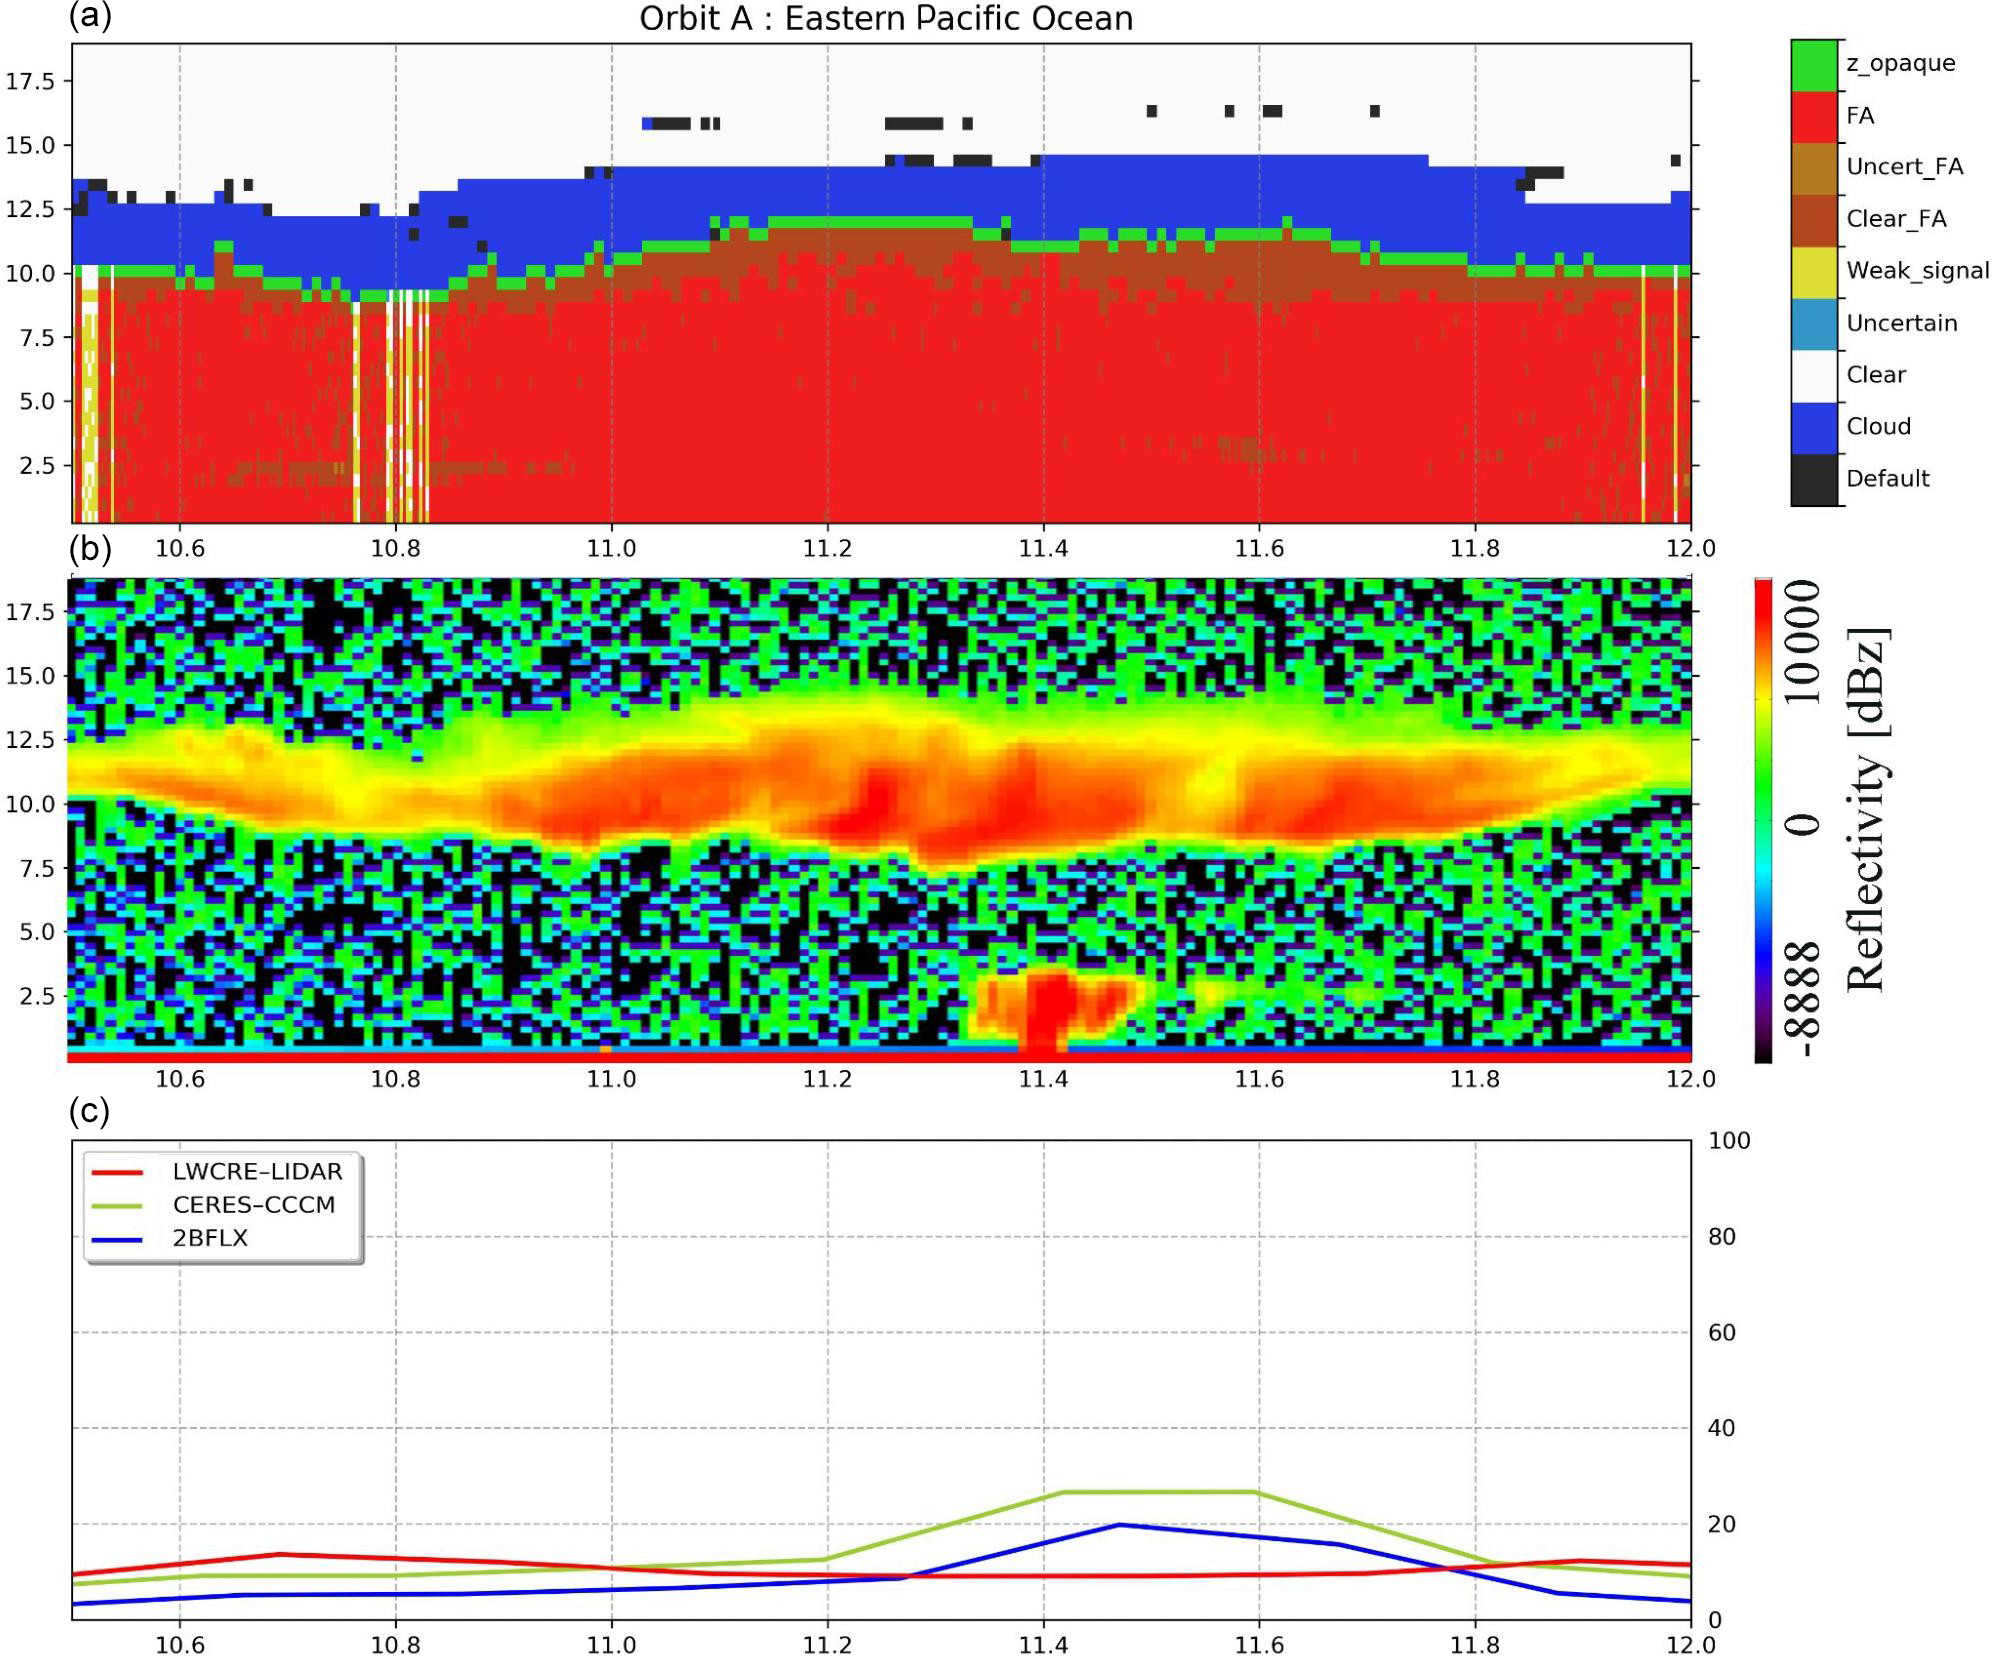Click the Reflectivity colorbar gradient

click(1763, 820)
